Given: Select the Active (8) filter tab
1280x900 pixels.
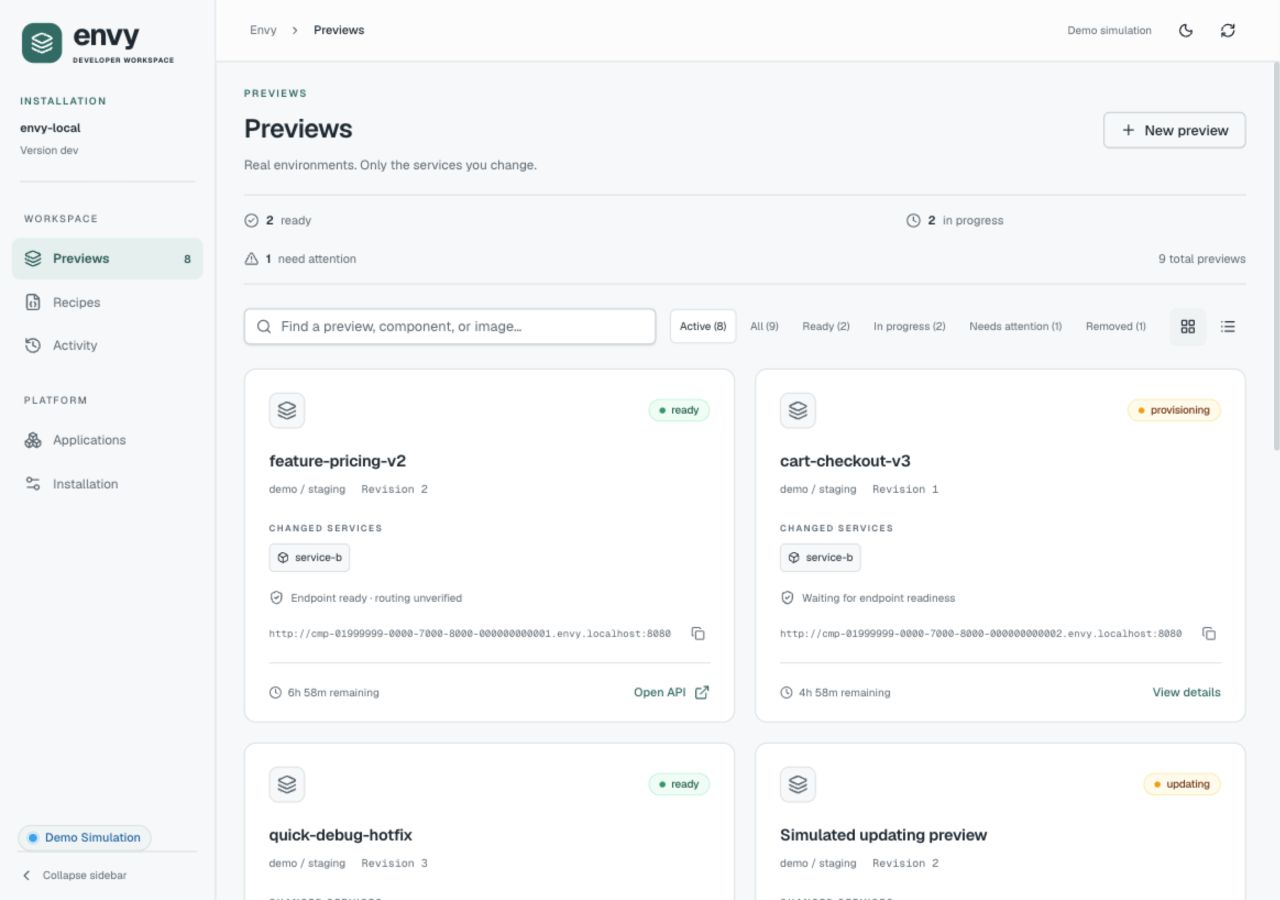Looking at the screenshot, I should [x=703, y=326].
